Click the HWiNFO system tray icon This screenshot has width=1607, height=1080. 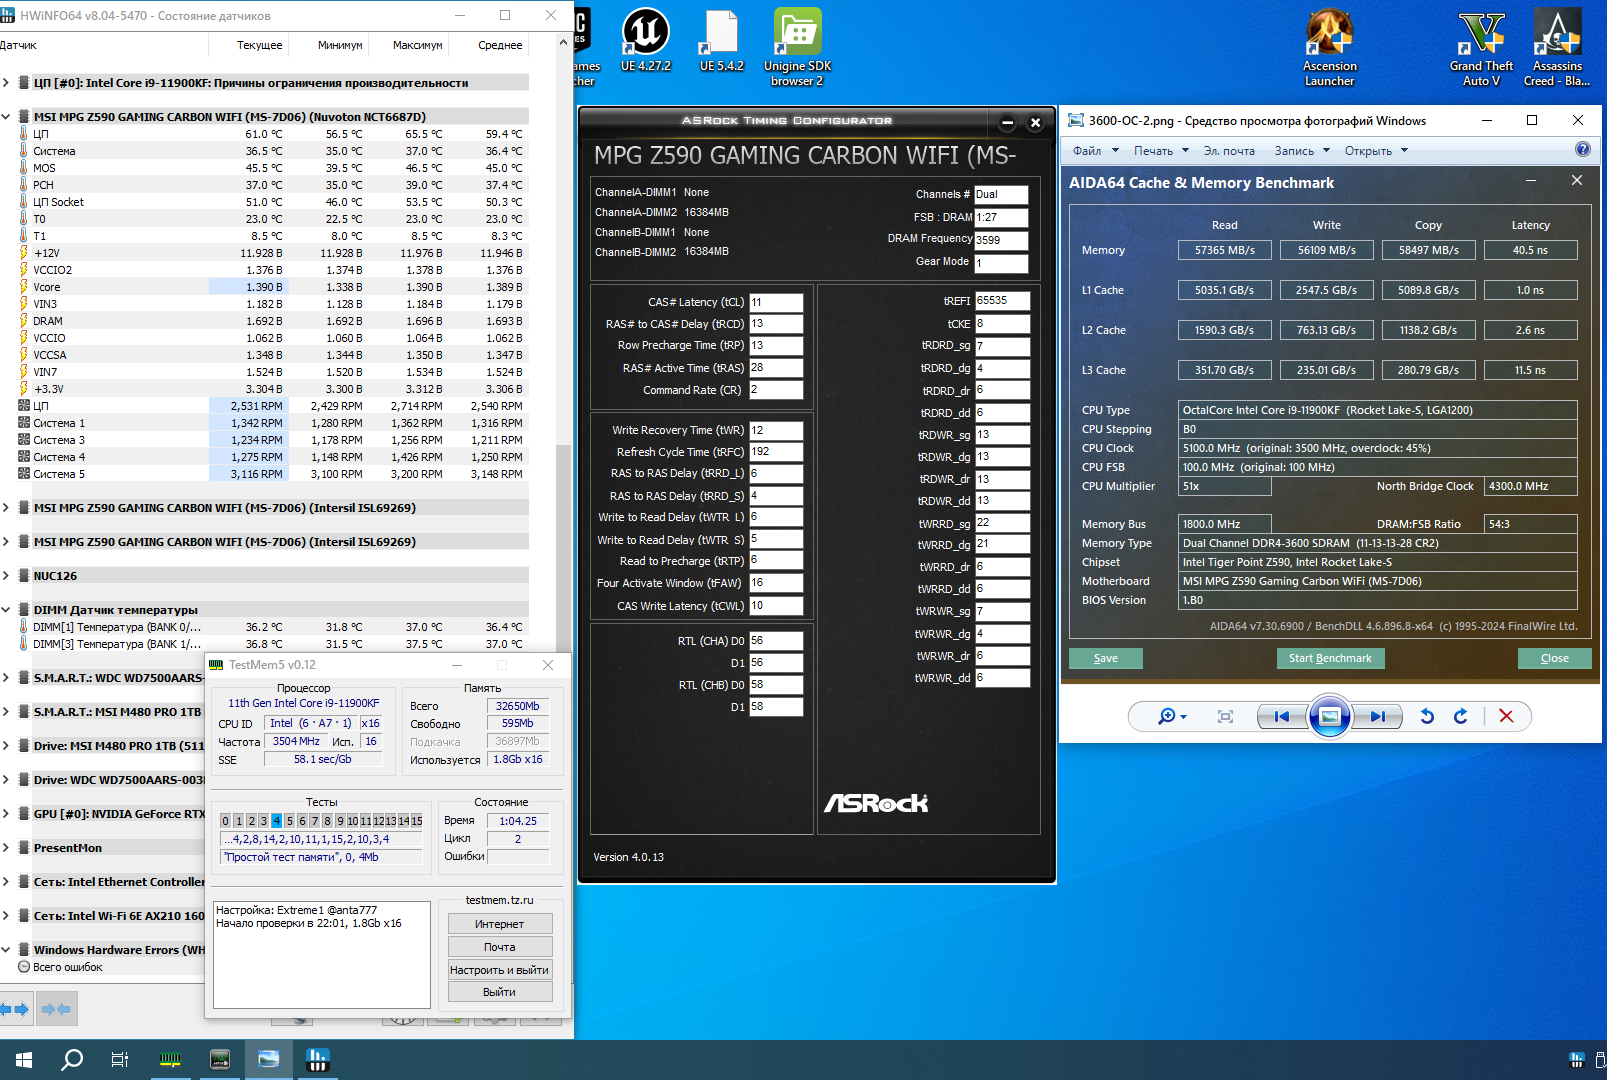point(1577,1060)
